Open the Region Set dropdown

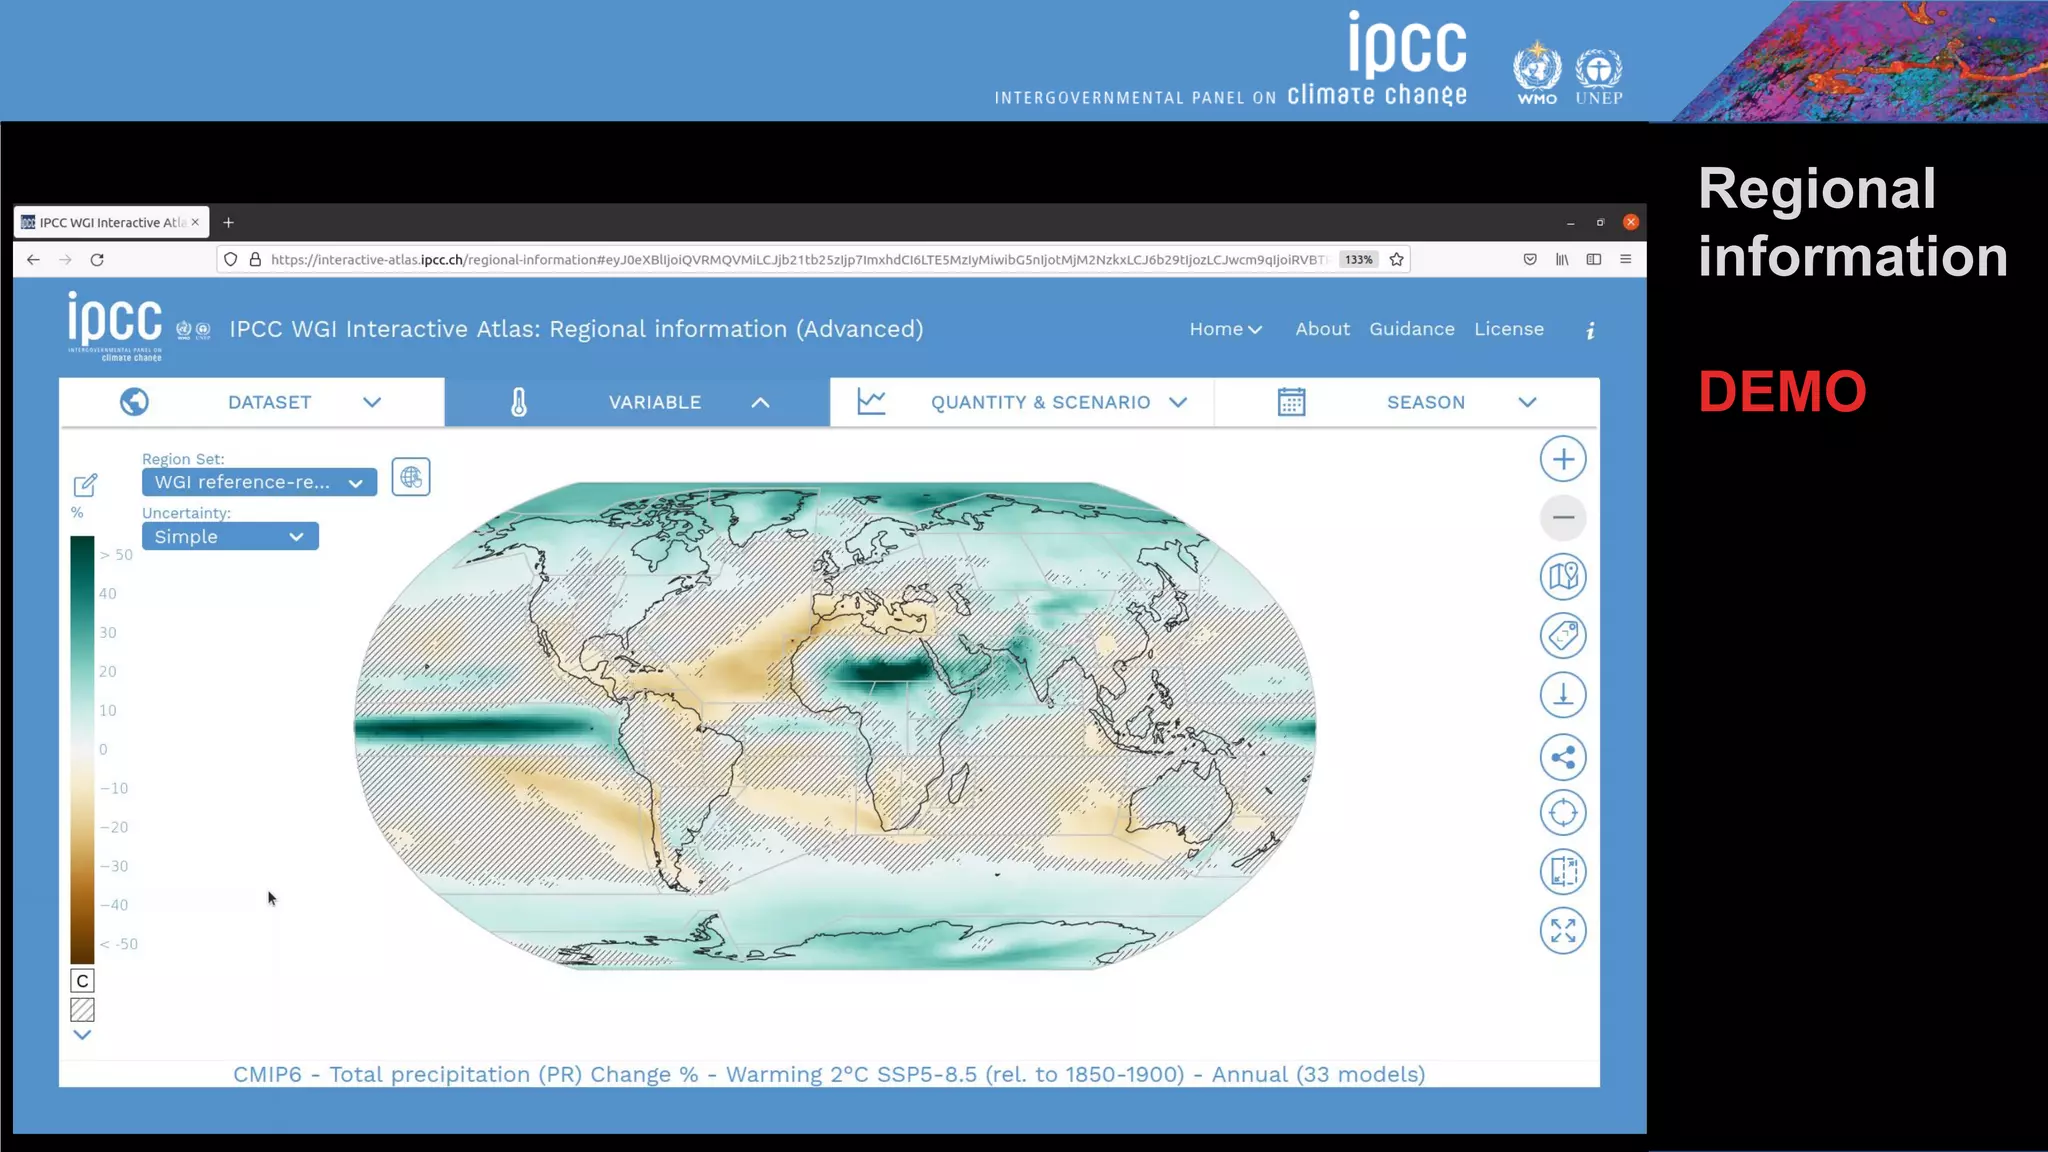259,482
